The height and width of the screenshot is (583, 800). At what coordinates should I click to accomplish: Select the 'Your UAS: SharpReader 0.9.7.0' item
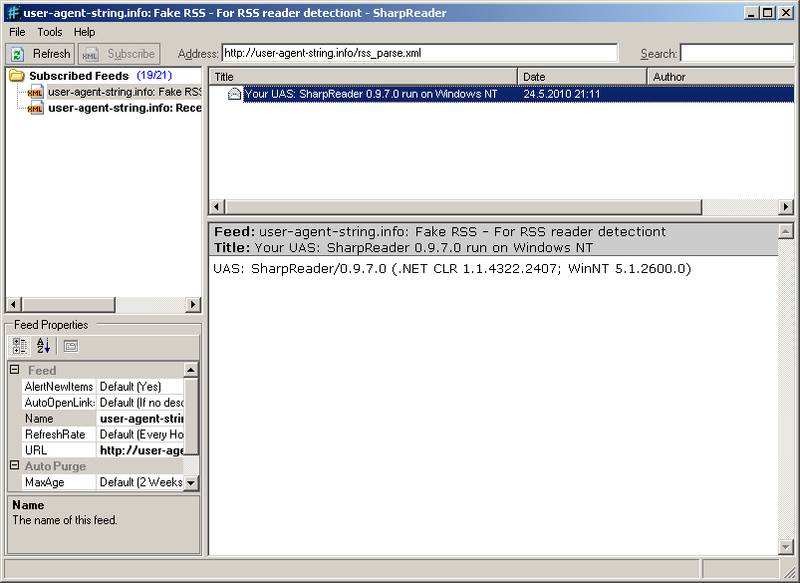click(371, 94)
